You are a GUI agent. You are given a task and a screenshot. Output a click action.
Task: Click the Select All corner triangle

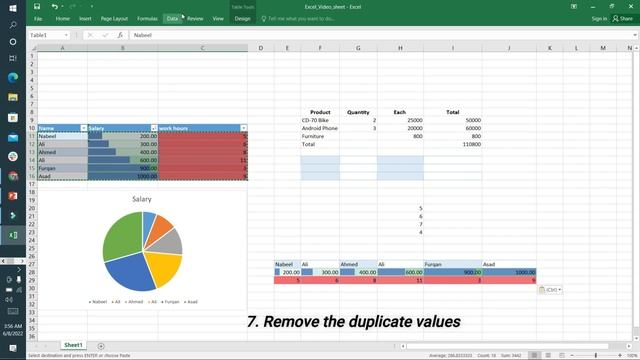[33, 48]
